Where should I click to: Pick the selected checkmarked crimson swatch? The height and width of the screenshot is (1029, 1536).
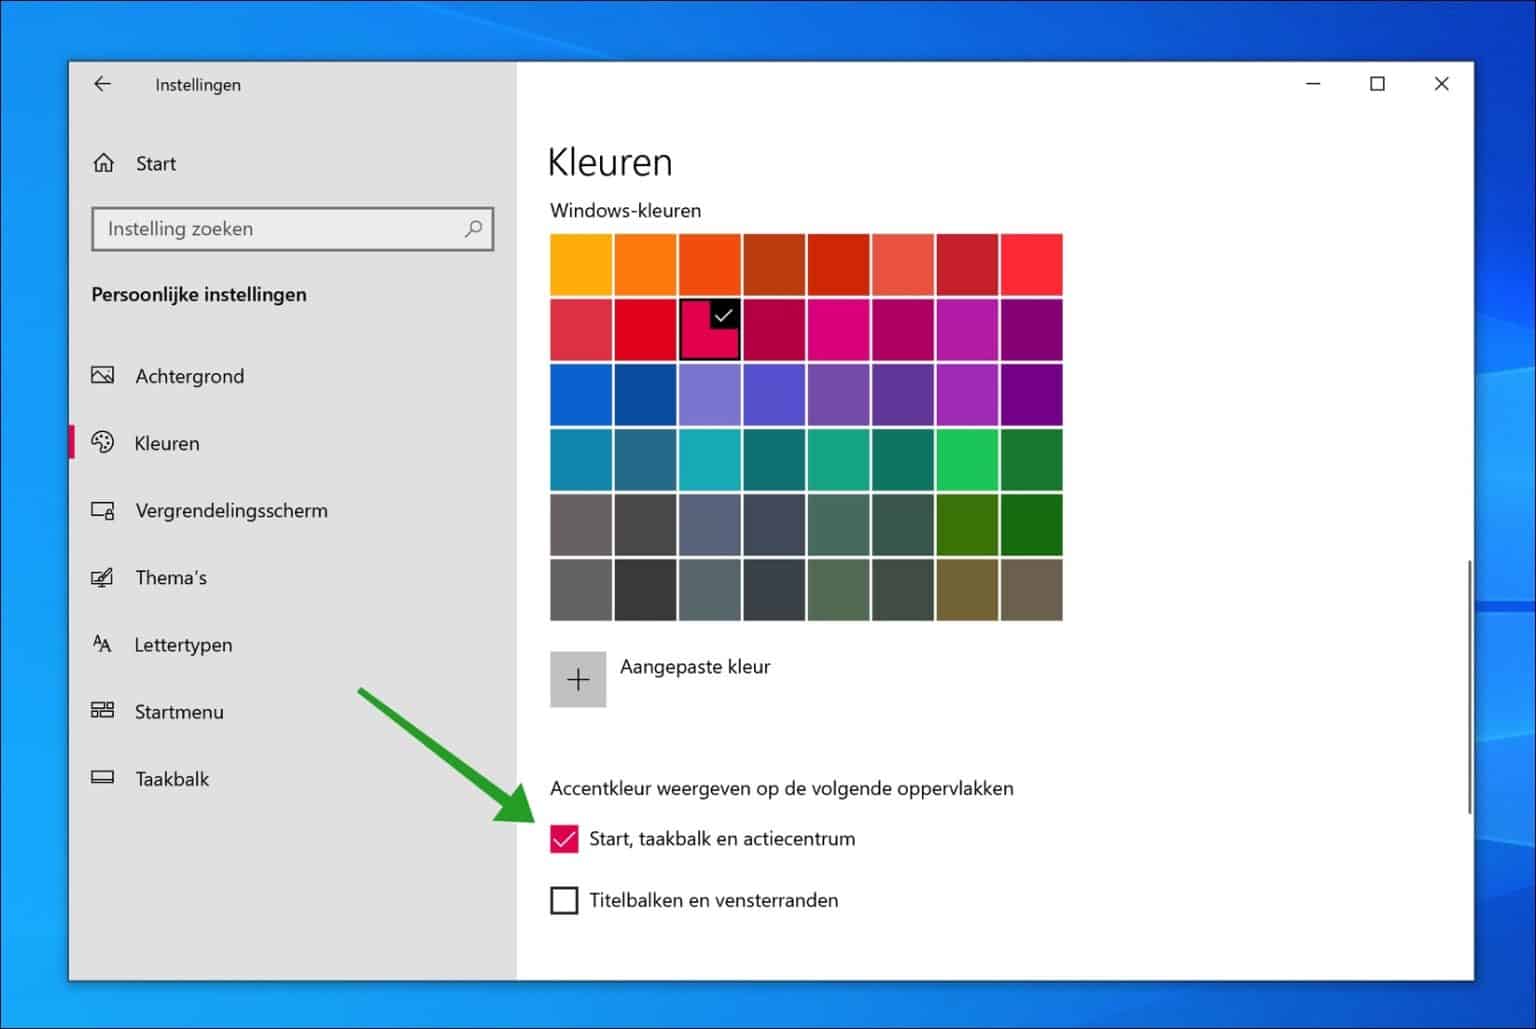710,329
